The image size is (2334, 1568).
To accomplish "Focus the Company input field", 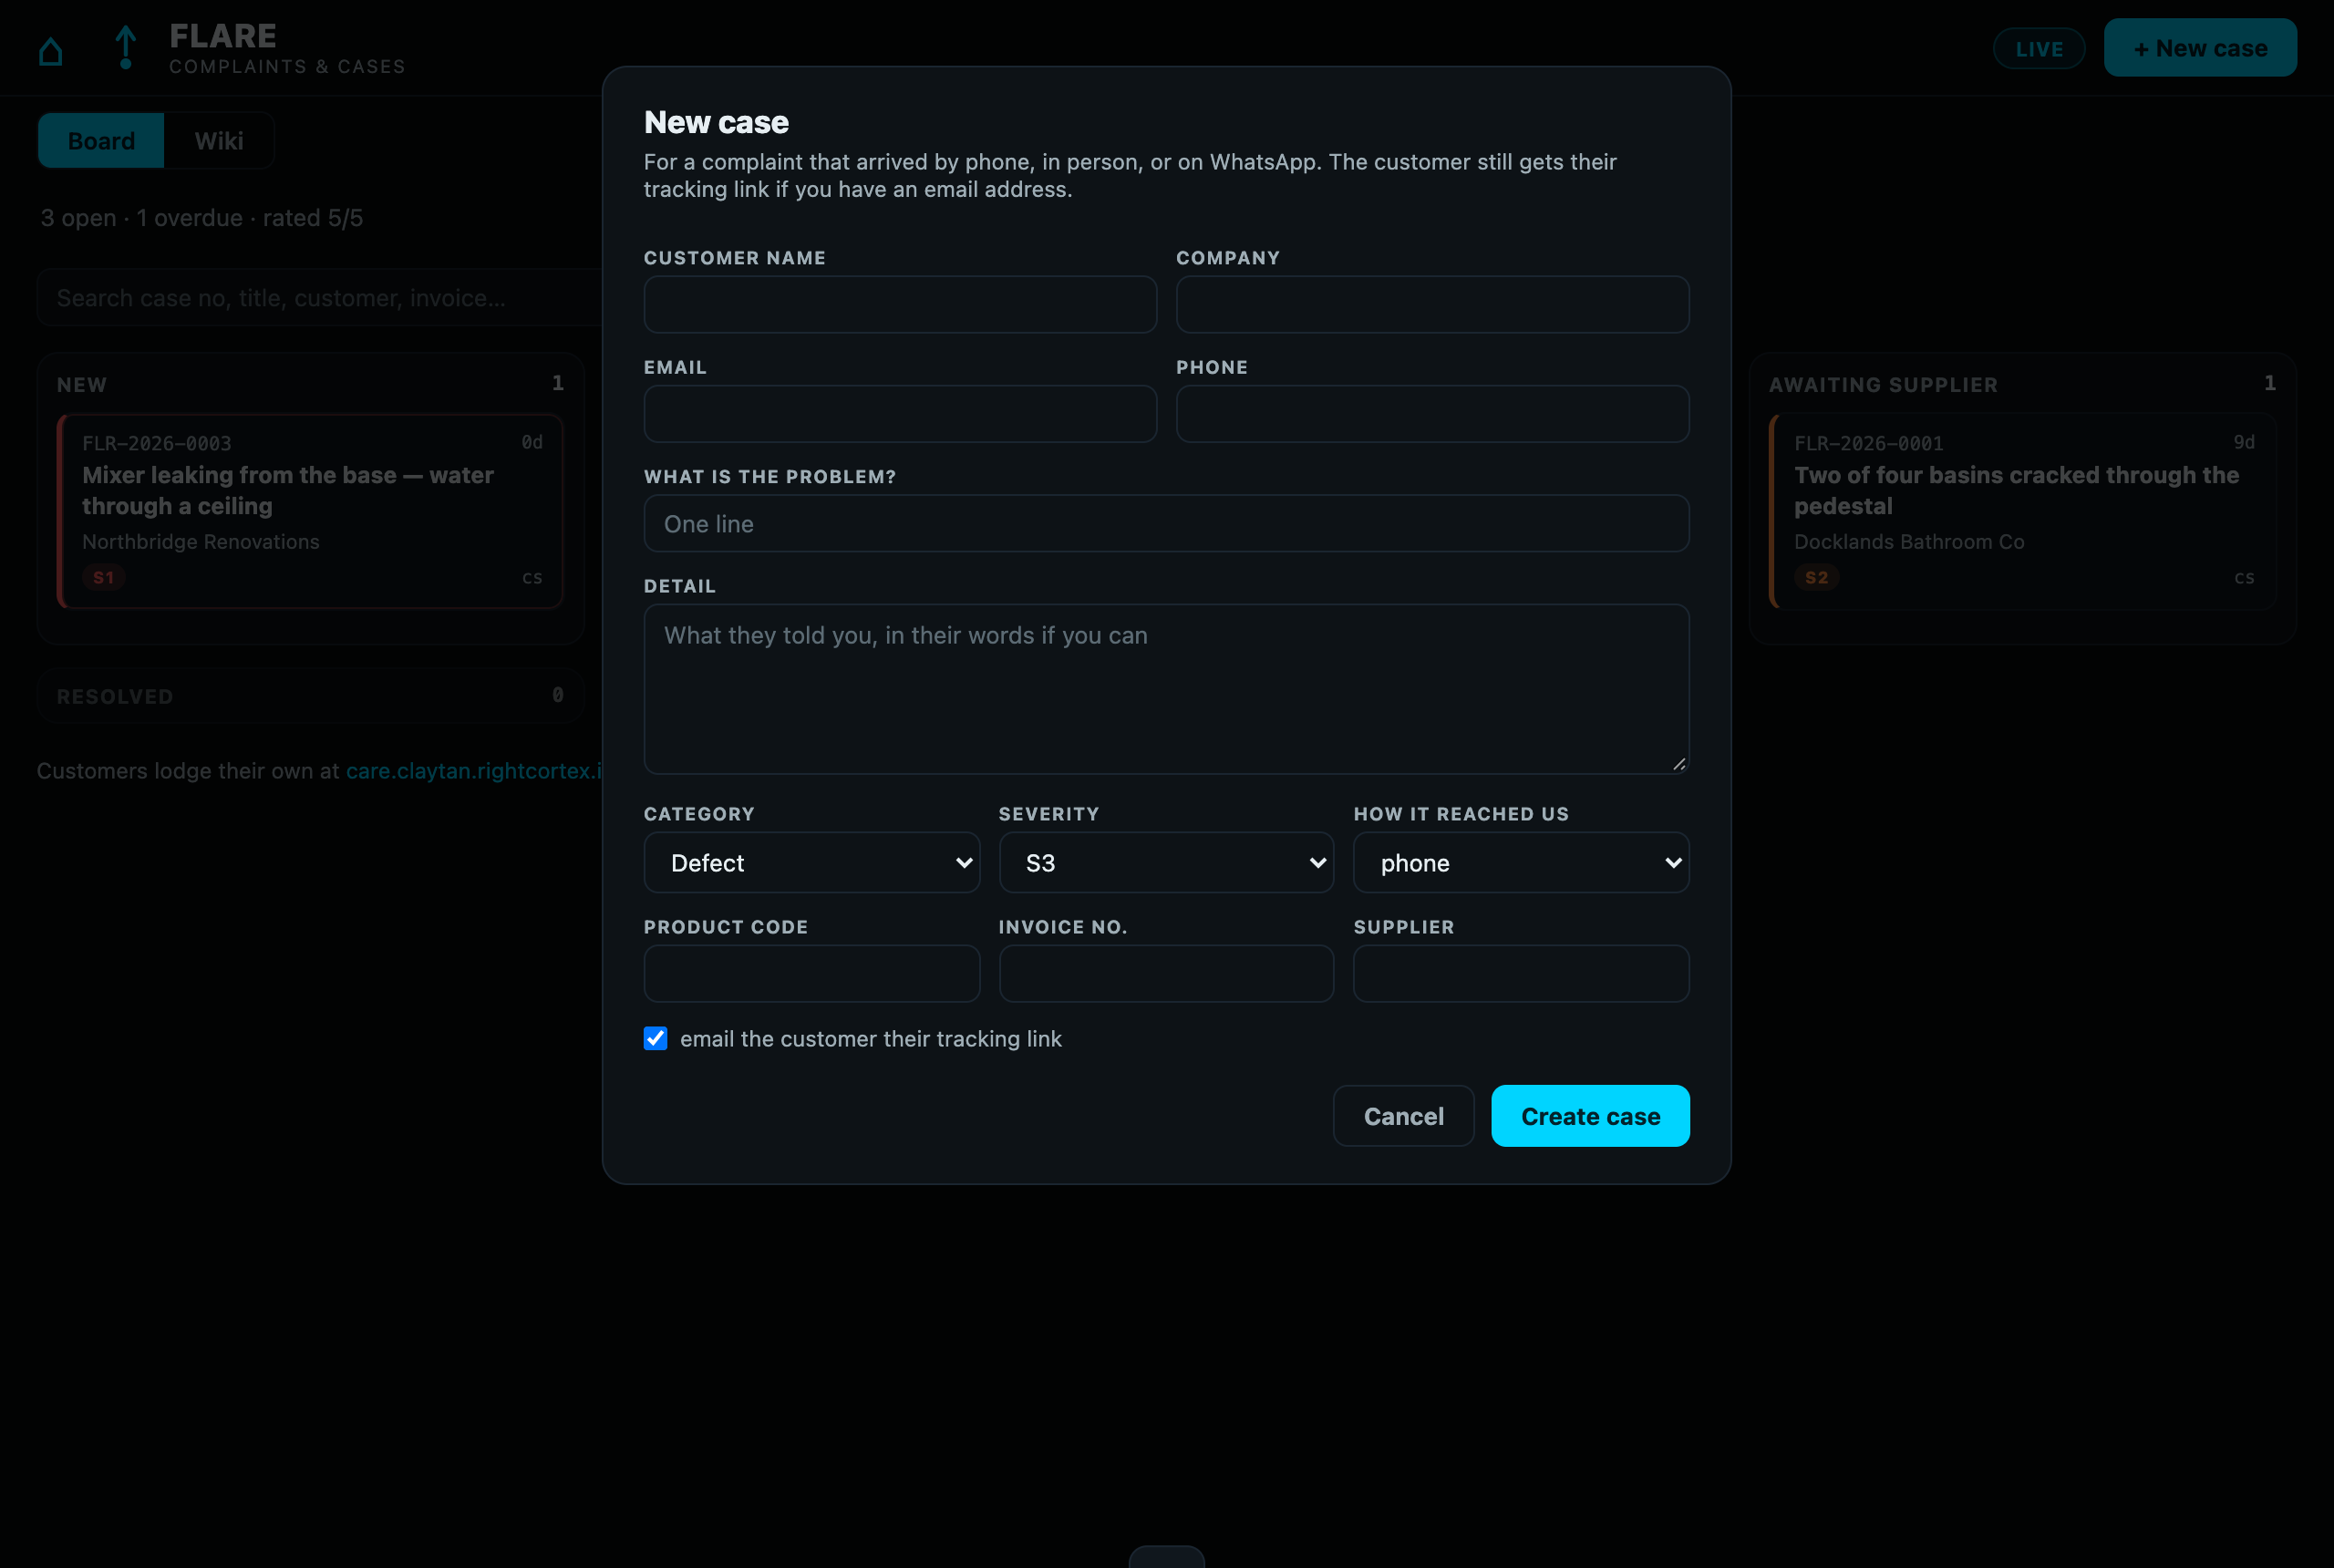I will (x=1432, y=304).
